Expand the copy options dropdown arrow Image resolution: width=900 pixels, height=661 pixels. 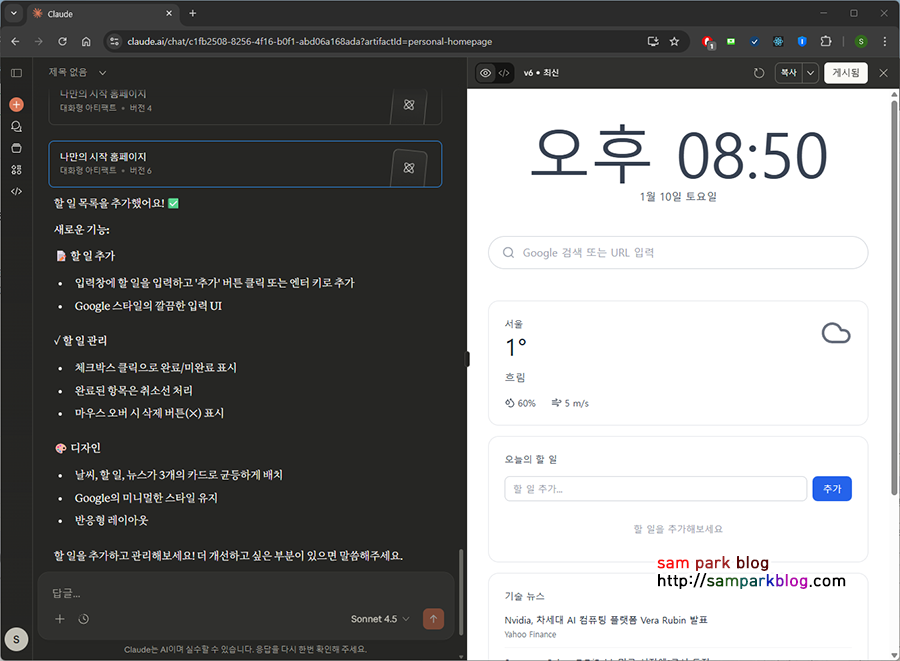pyautogui.click(x=810, y=73)
